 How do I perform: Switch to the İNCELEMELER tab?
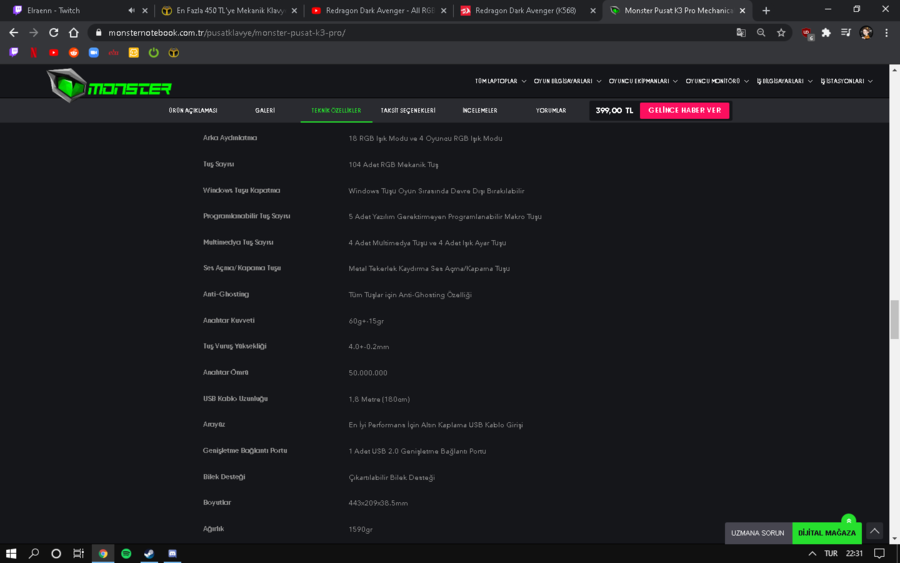pyautogui.click(x=480, y=110)
